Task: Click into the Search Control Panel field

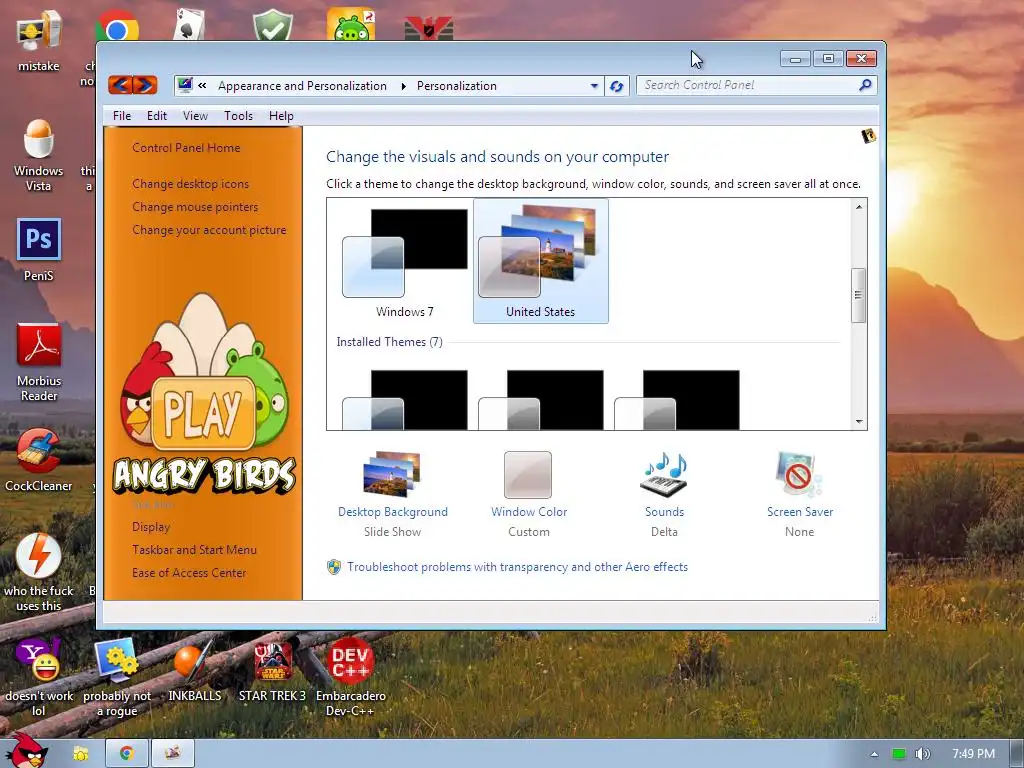Action: click(748, 85)
